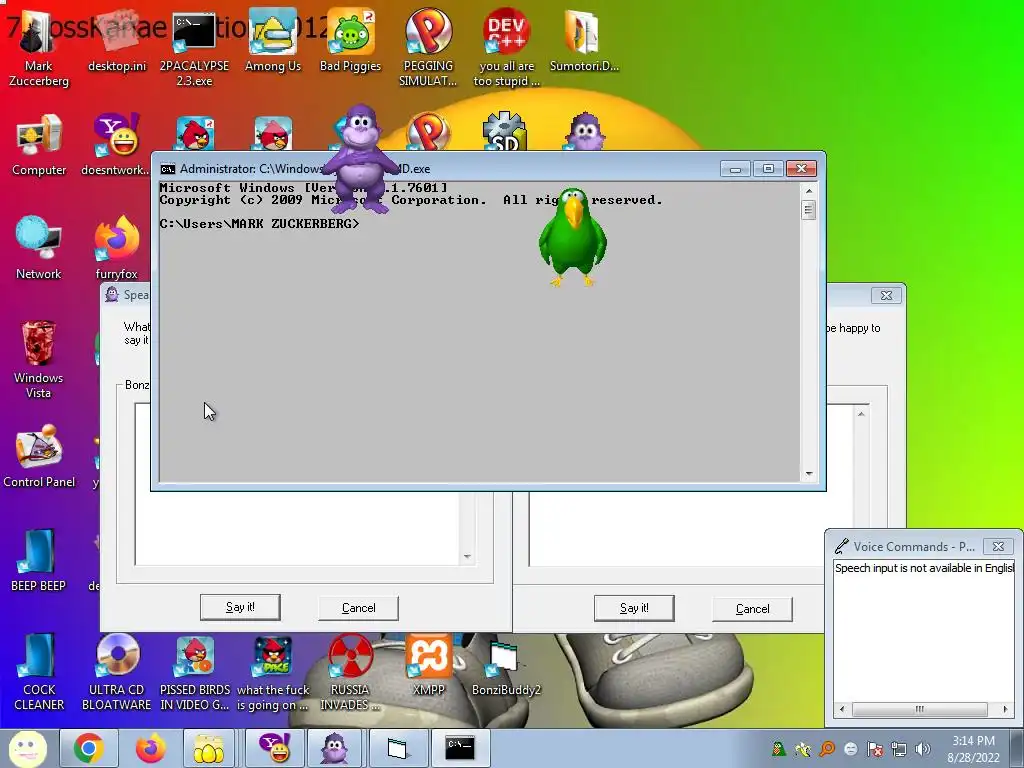
Task: Close the right Speak dialog
Action: tap(886, 295)
